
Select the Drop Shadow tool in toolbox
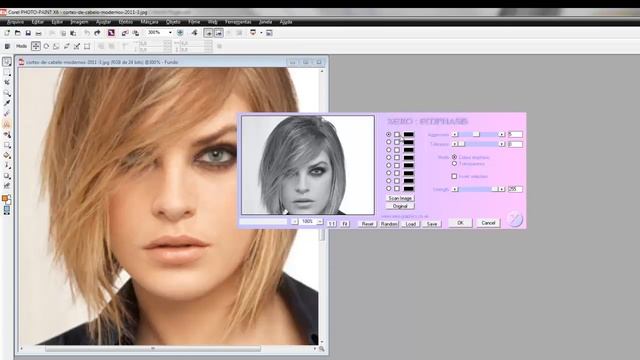(x=7, y=176)
